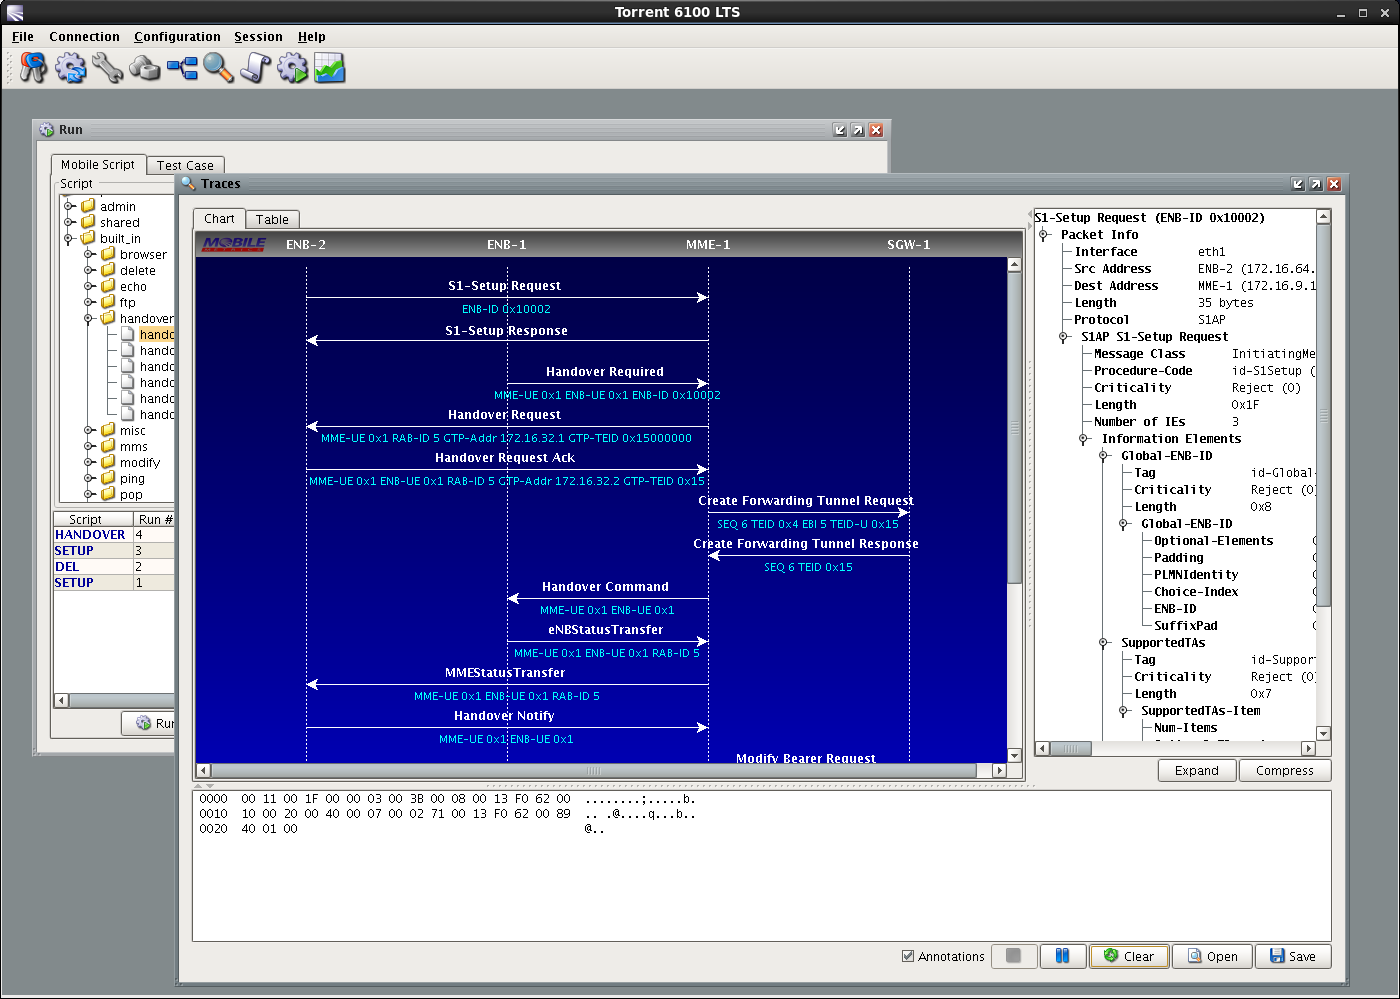Toggle the Annotations checkbox
The height and width of the screenshot is (999, 1400).
tap(908, 956)
